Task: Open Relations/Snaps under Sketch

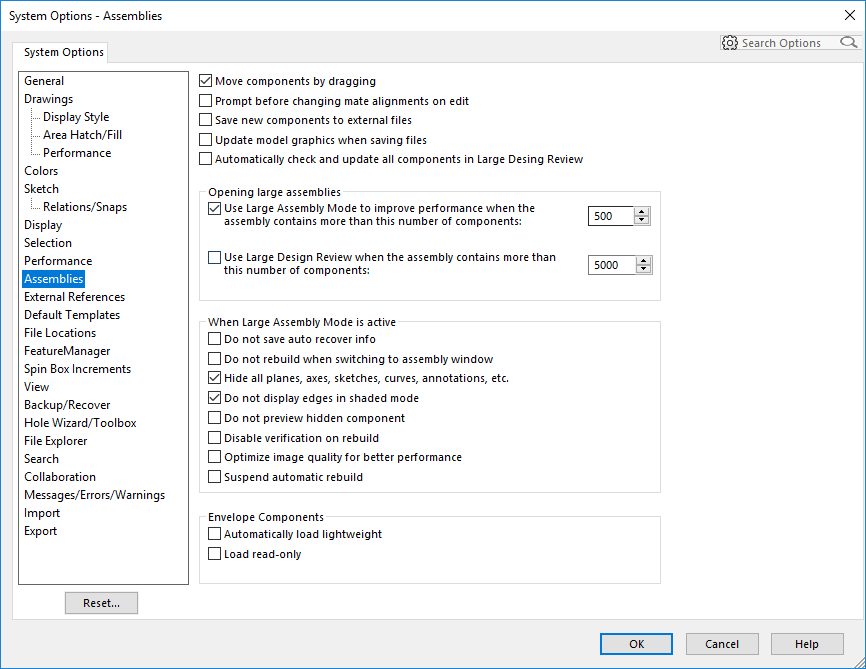Action: click(85, 207)
